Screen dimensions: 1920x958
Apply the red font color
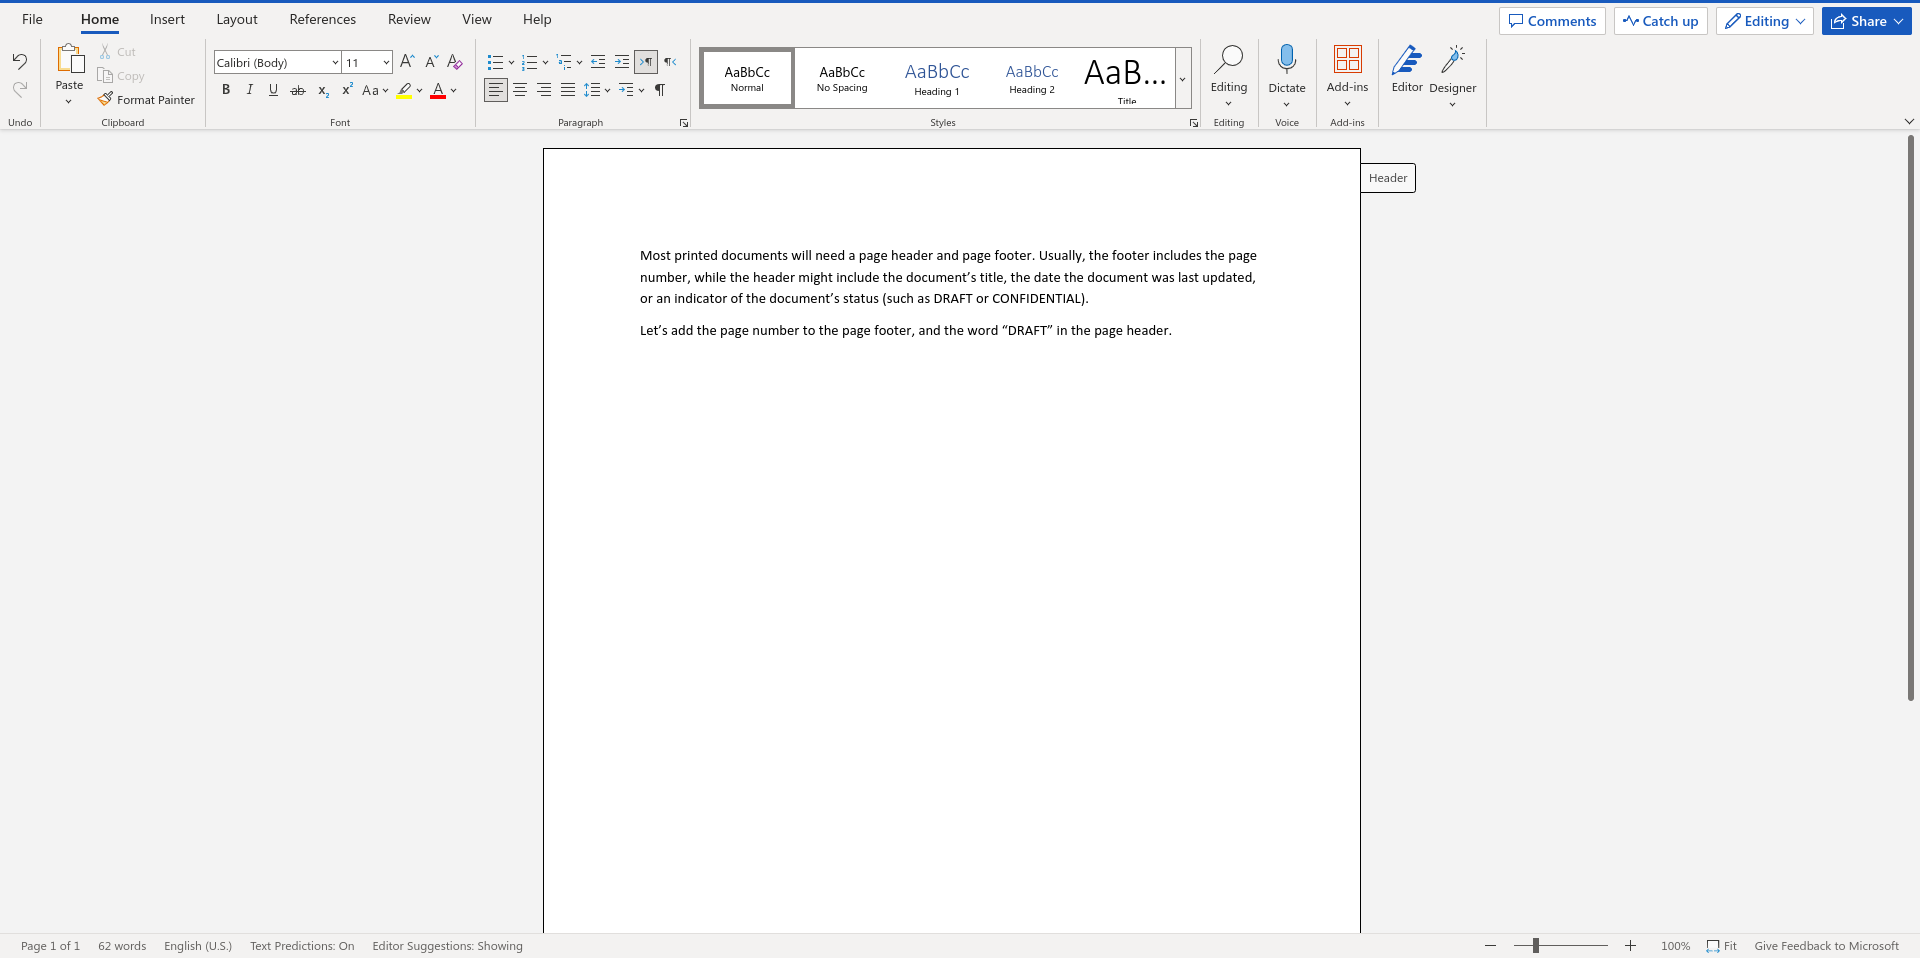[438, 90]
